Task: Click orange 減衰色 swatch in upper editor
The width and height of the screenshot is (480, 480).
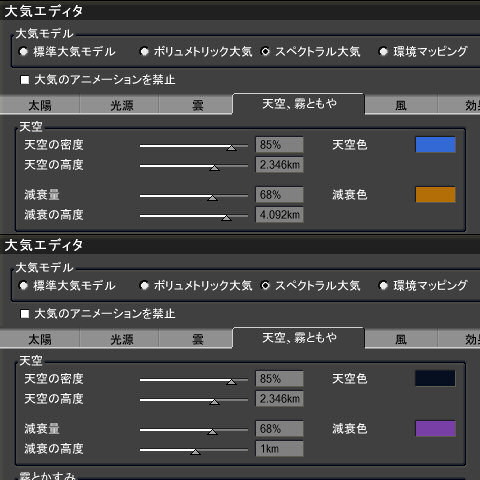Action: (x=435, y=195)
